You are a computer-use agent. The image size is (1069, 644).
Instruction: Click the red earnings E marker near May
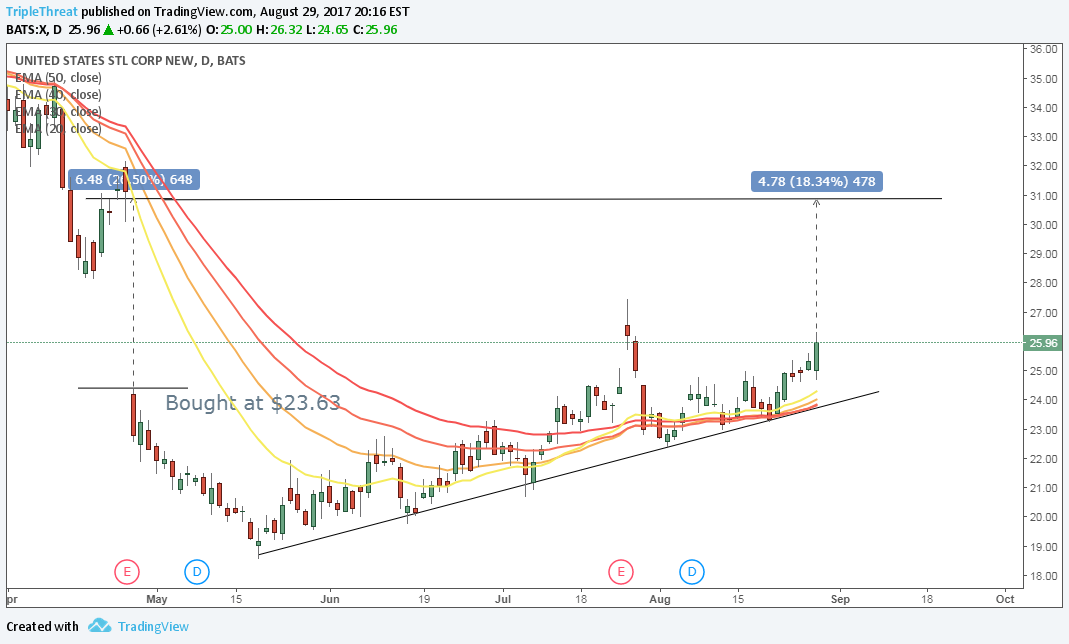[127, 572]
